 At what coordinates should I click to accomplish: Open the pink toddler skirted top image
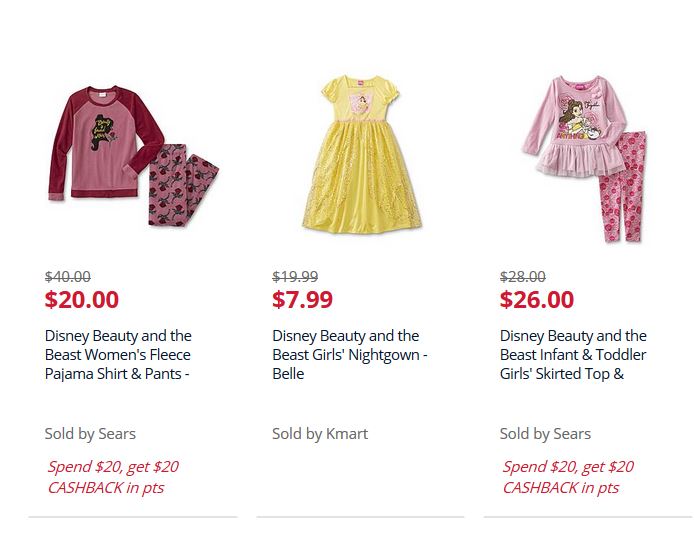click(585, 158)
